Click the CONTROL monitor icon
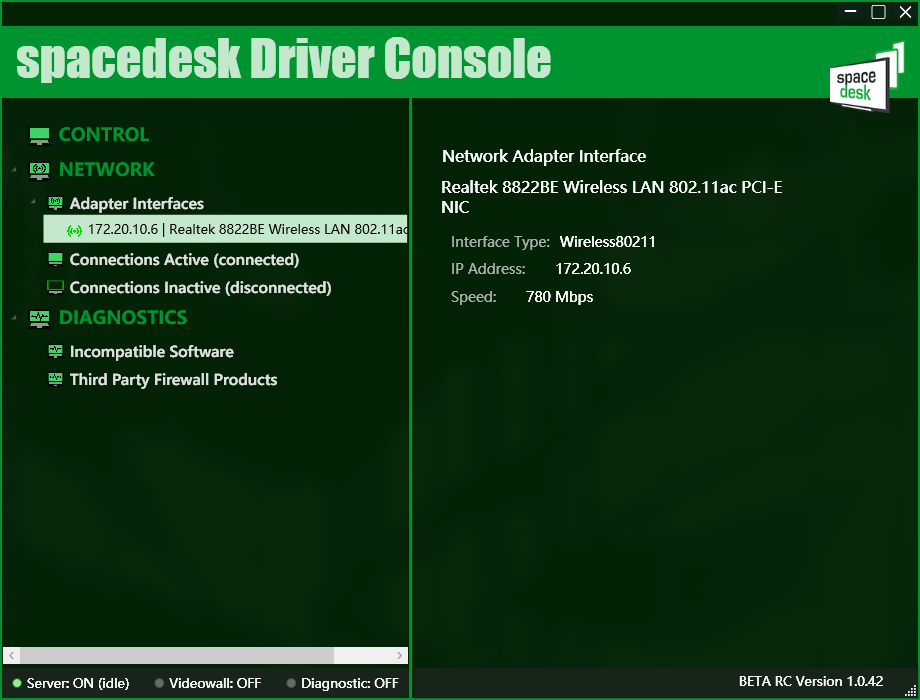920x700 pixels. pos(39,135)
